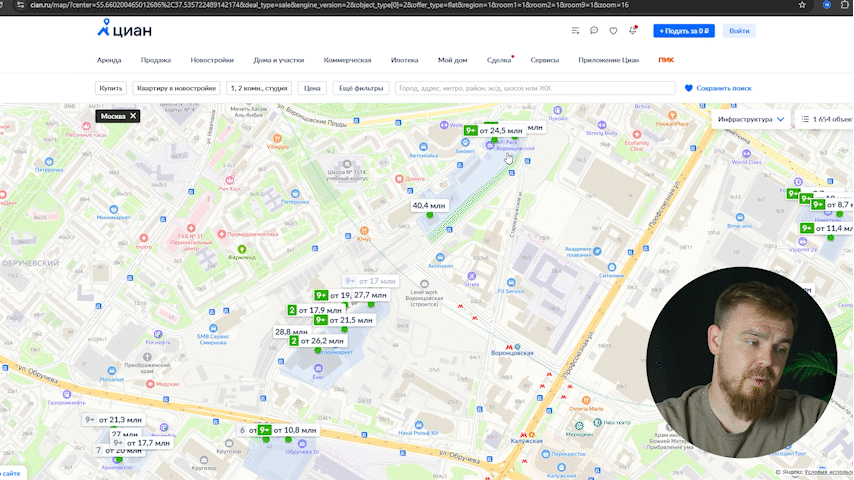Click the Пятёрочка map icon near Школа 1514

(295, 193)
